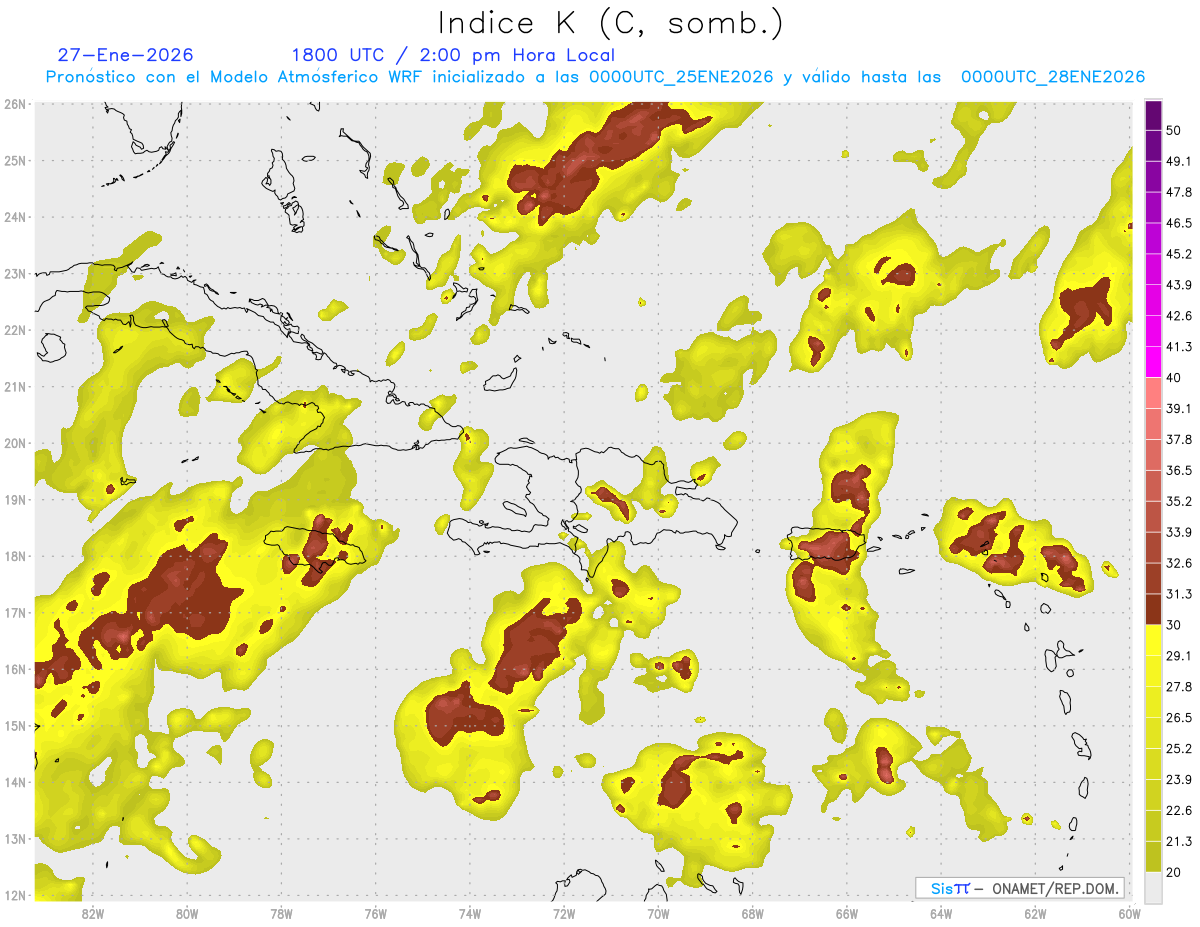This screenshot has height=927, width=1200.
Task: Select the '14N' latitude label
Action: point(15,782)
